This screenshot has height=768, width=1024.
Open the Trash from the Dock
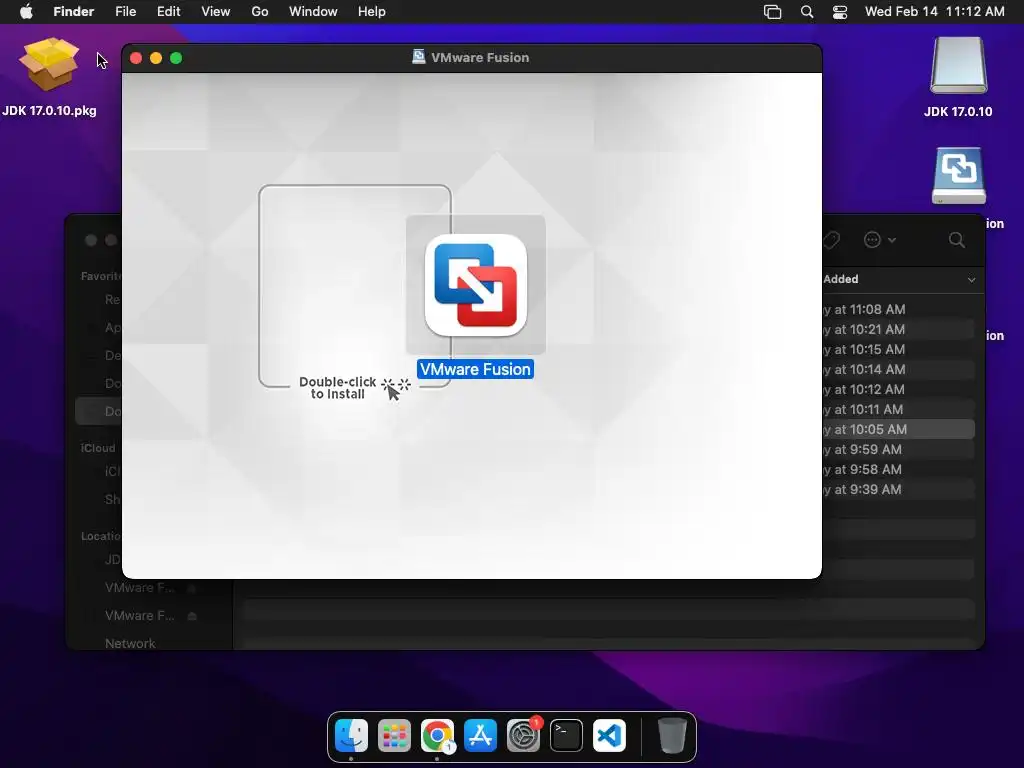tap(672, 736)
